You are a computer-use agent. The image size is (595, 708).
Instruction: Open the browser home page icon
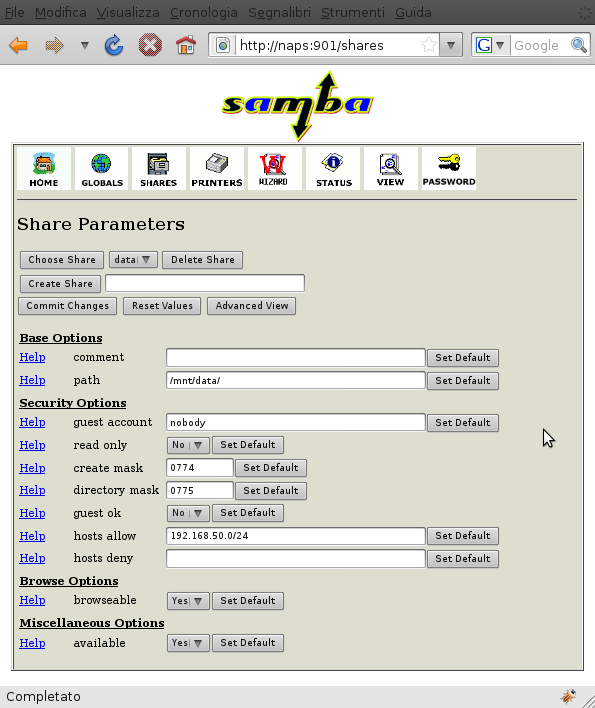click(186, 45)
